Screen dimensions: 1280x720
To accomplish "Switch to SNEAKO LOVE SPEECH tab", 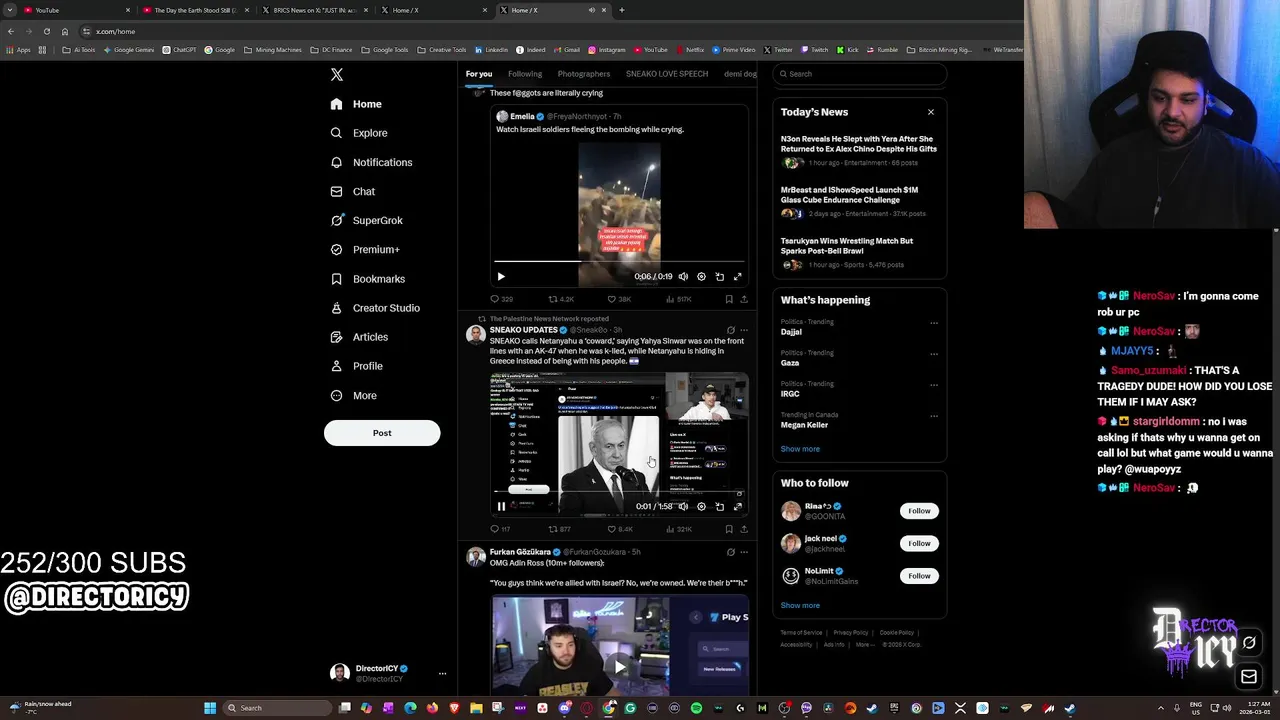I will click(667, 74).
